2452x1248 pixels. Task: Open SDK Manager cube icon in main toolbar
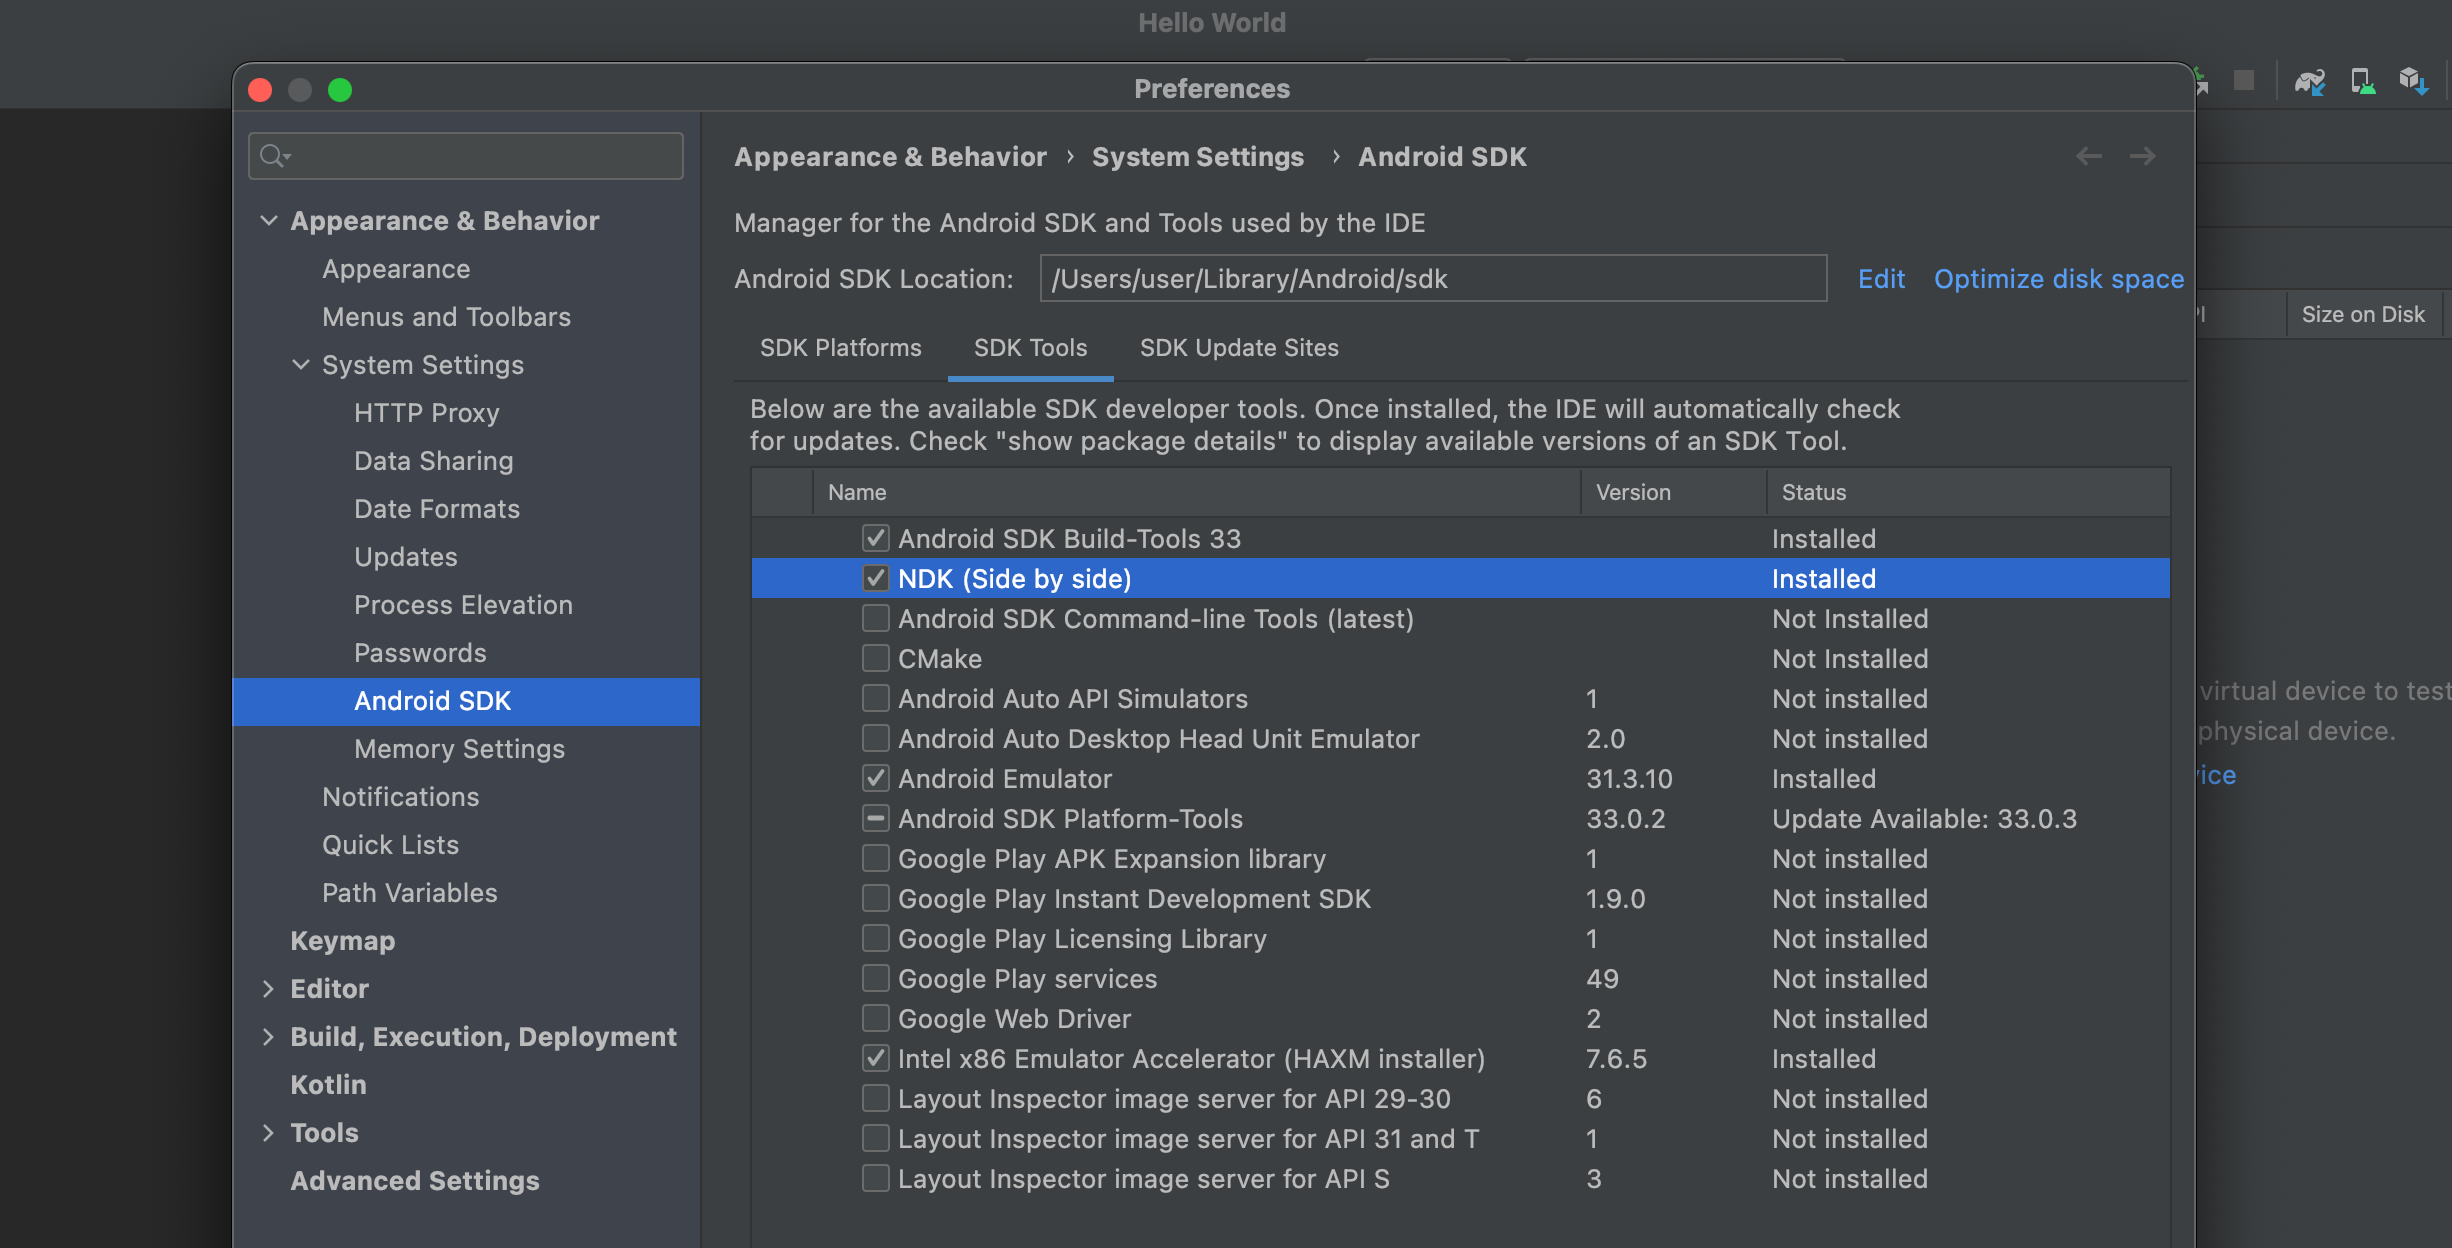2413,81
